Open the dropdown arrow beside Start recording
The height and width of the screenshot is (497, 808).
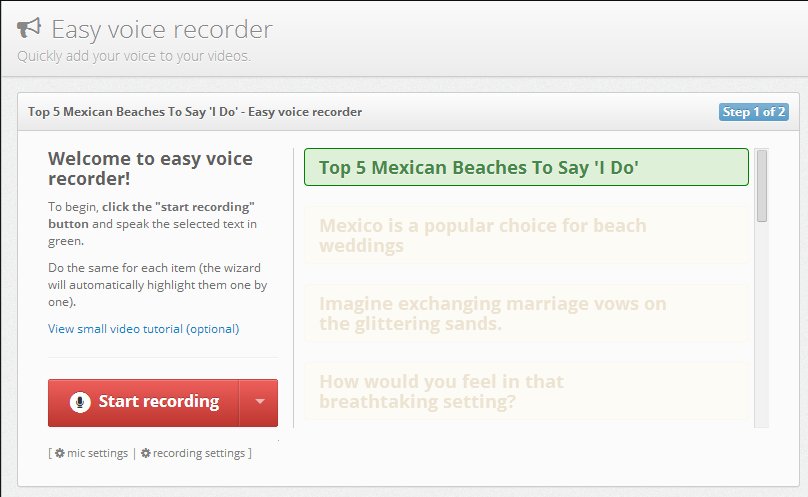pyautogui.click(x=259, y=403)
